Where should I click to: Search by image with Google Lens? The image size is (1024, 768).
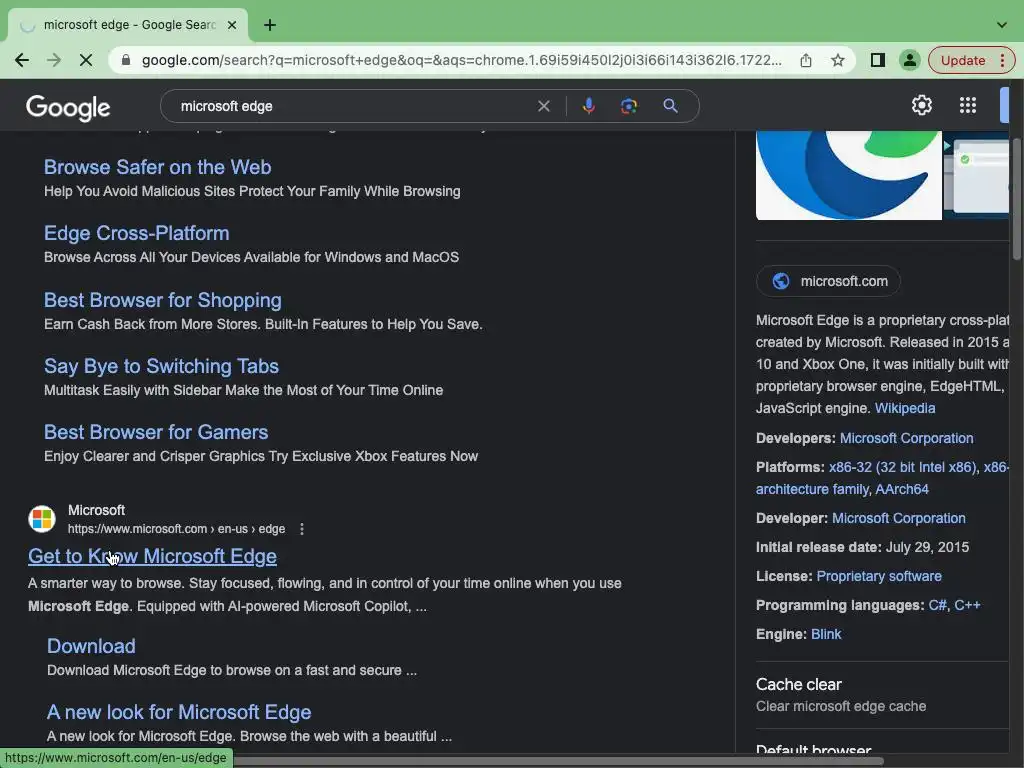click(x=629, y=106)
